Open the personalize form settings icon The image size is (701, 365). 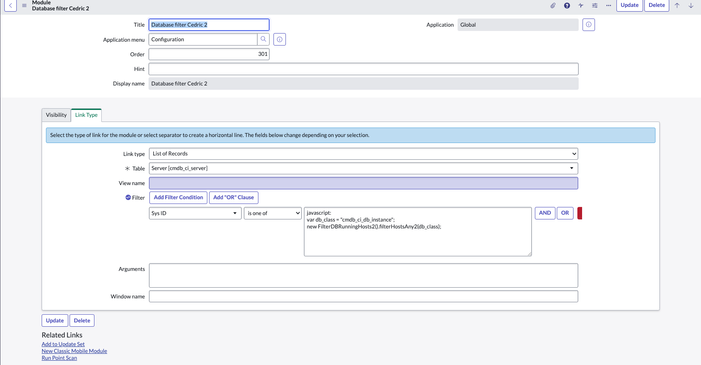595,5
